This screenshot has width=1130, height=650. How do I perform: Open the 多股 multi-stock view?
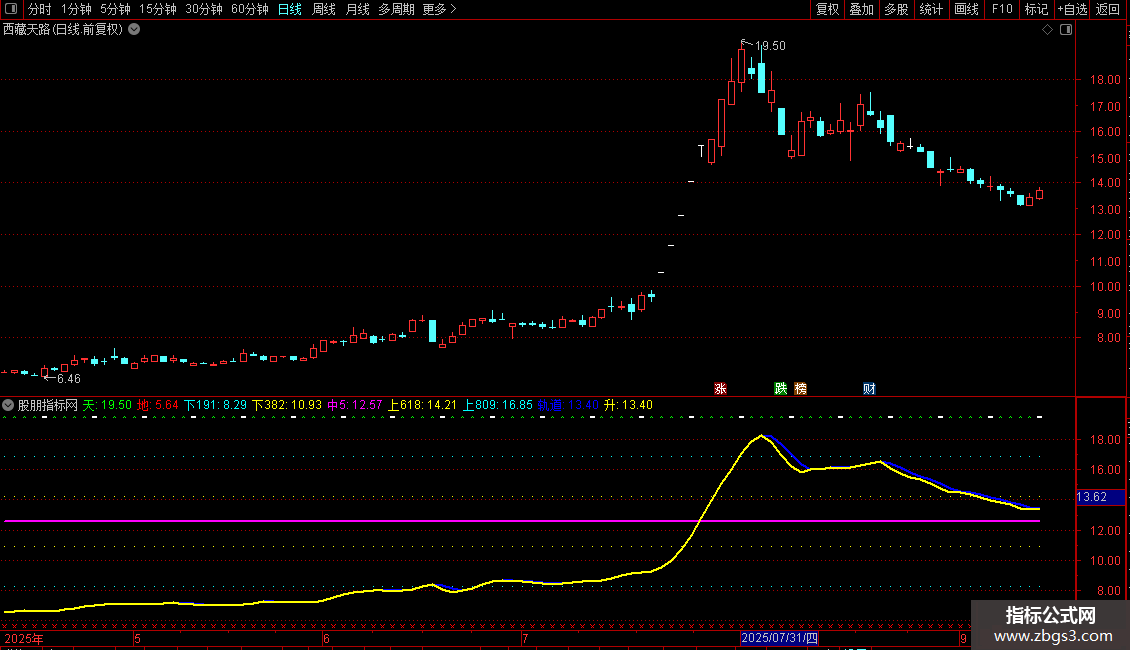pos(897,9)
